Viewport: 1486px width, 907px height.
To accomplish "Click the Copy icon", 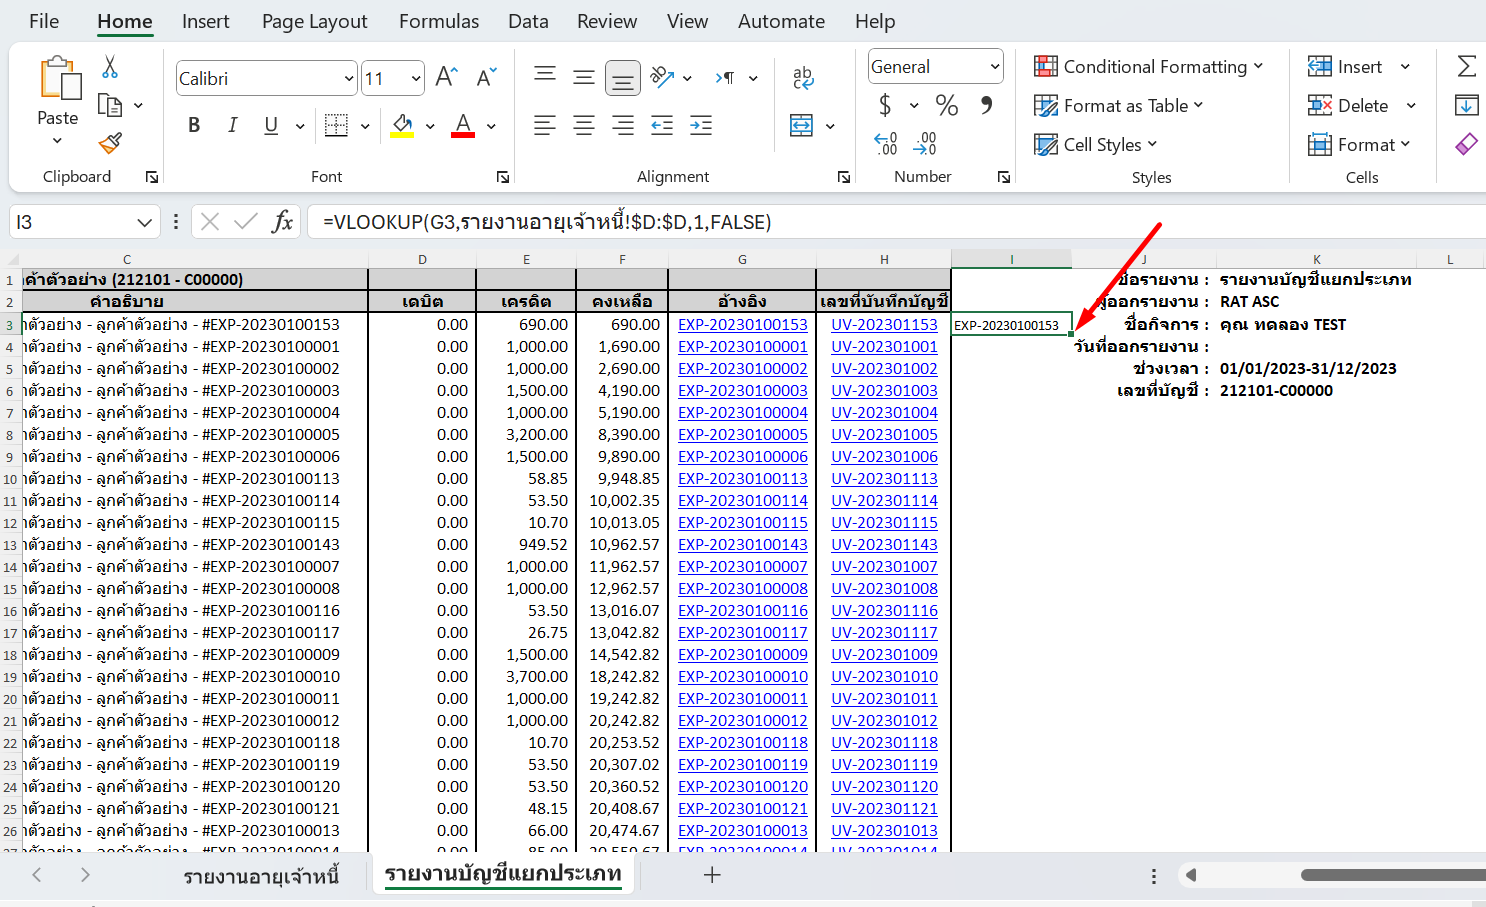I will pyautogui.click(x=110, y=105).
